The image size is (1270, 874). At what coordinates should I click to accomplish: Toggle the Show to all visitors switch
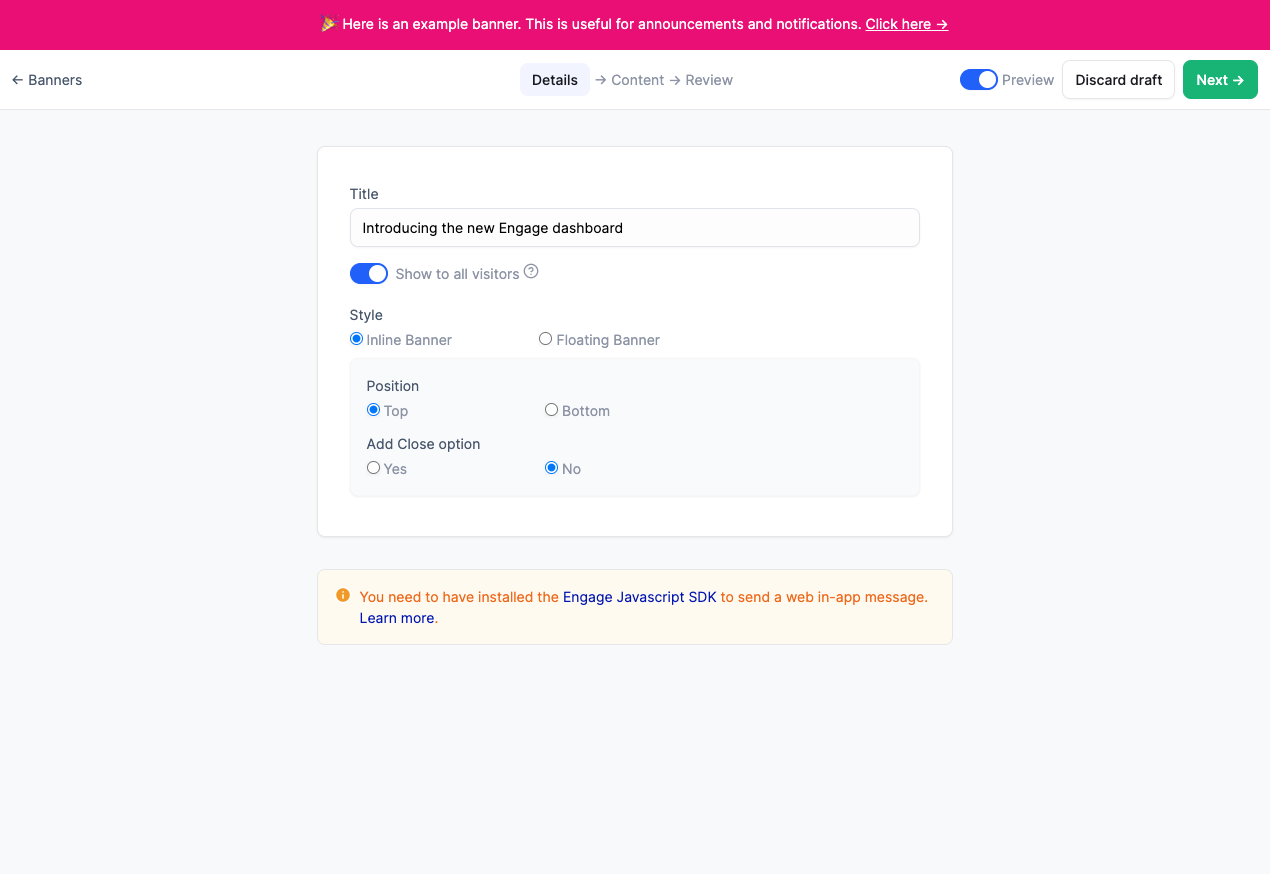[x=369, y=273]
